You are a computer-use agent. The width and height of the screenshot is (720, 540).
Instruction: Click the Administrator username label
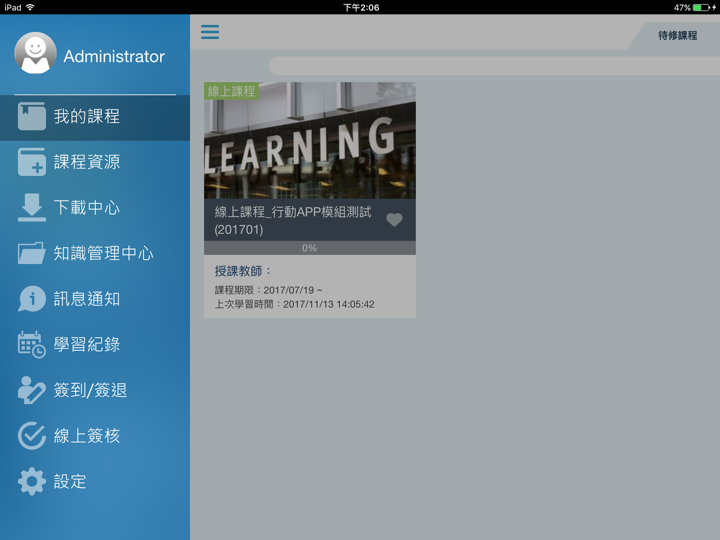(114, 57)
